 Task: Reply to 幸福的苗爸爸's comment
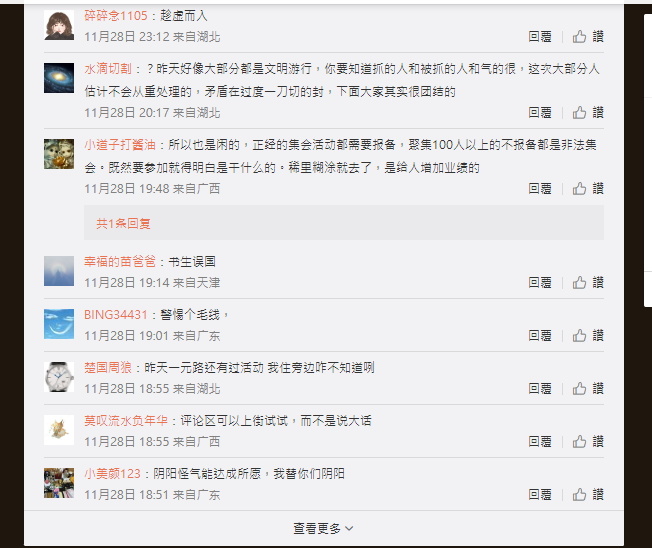[540, 283]
